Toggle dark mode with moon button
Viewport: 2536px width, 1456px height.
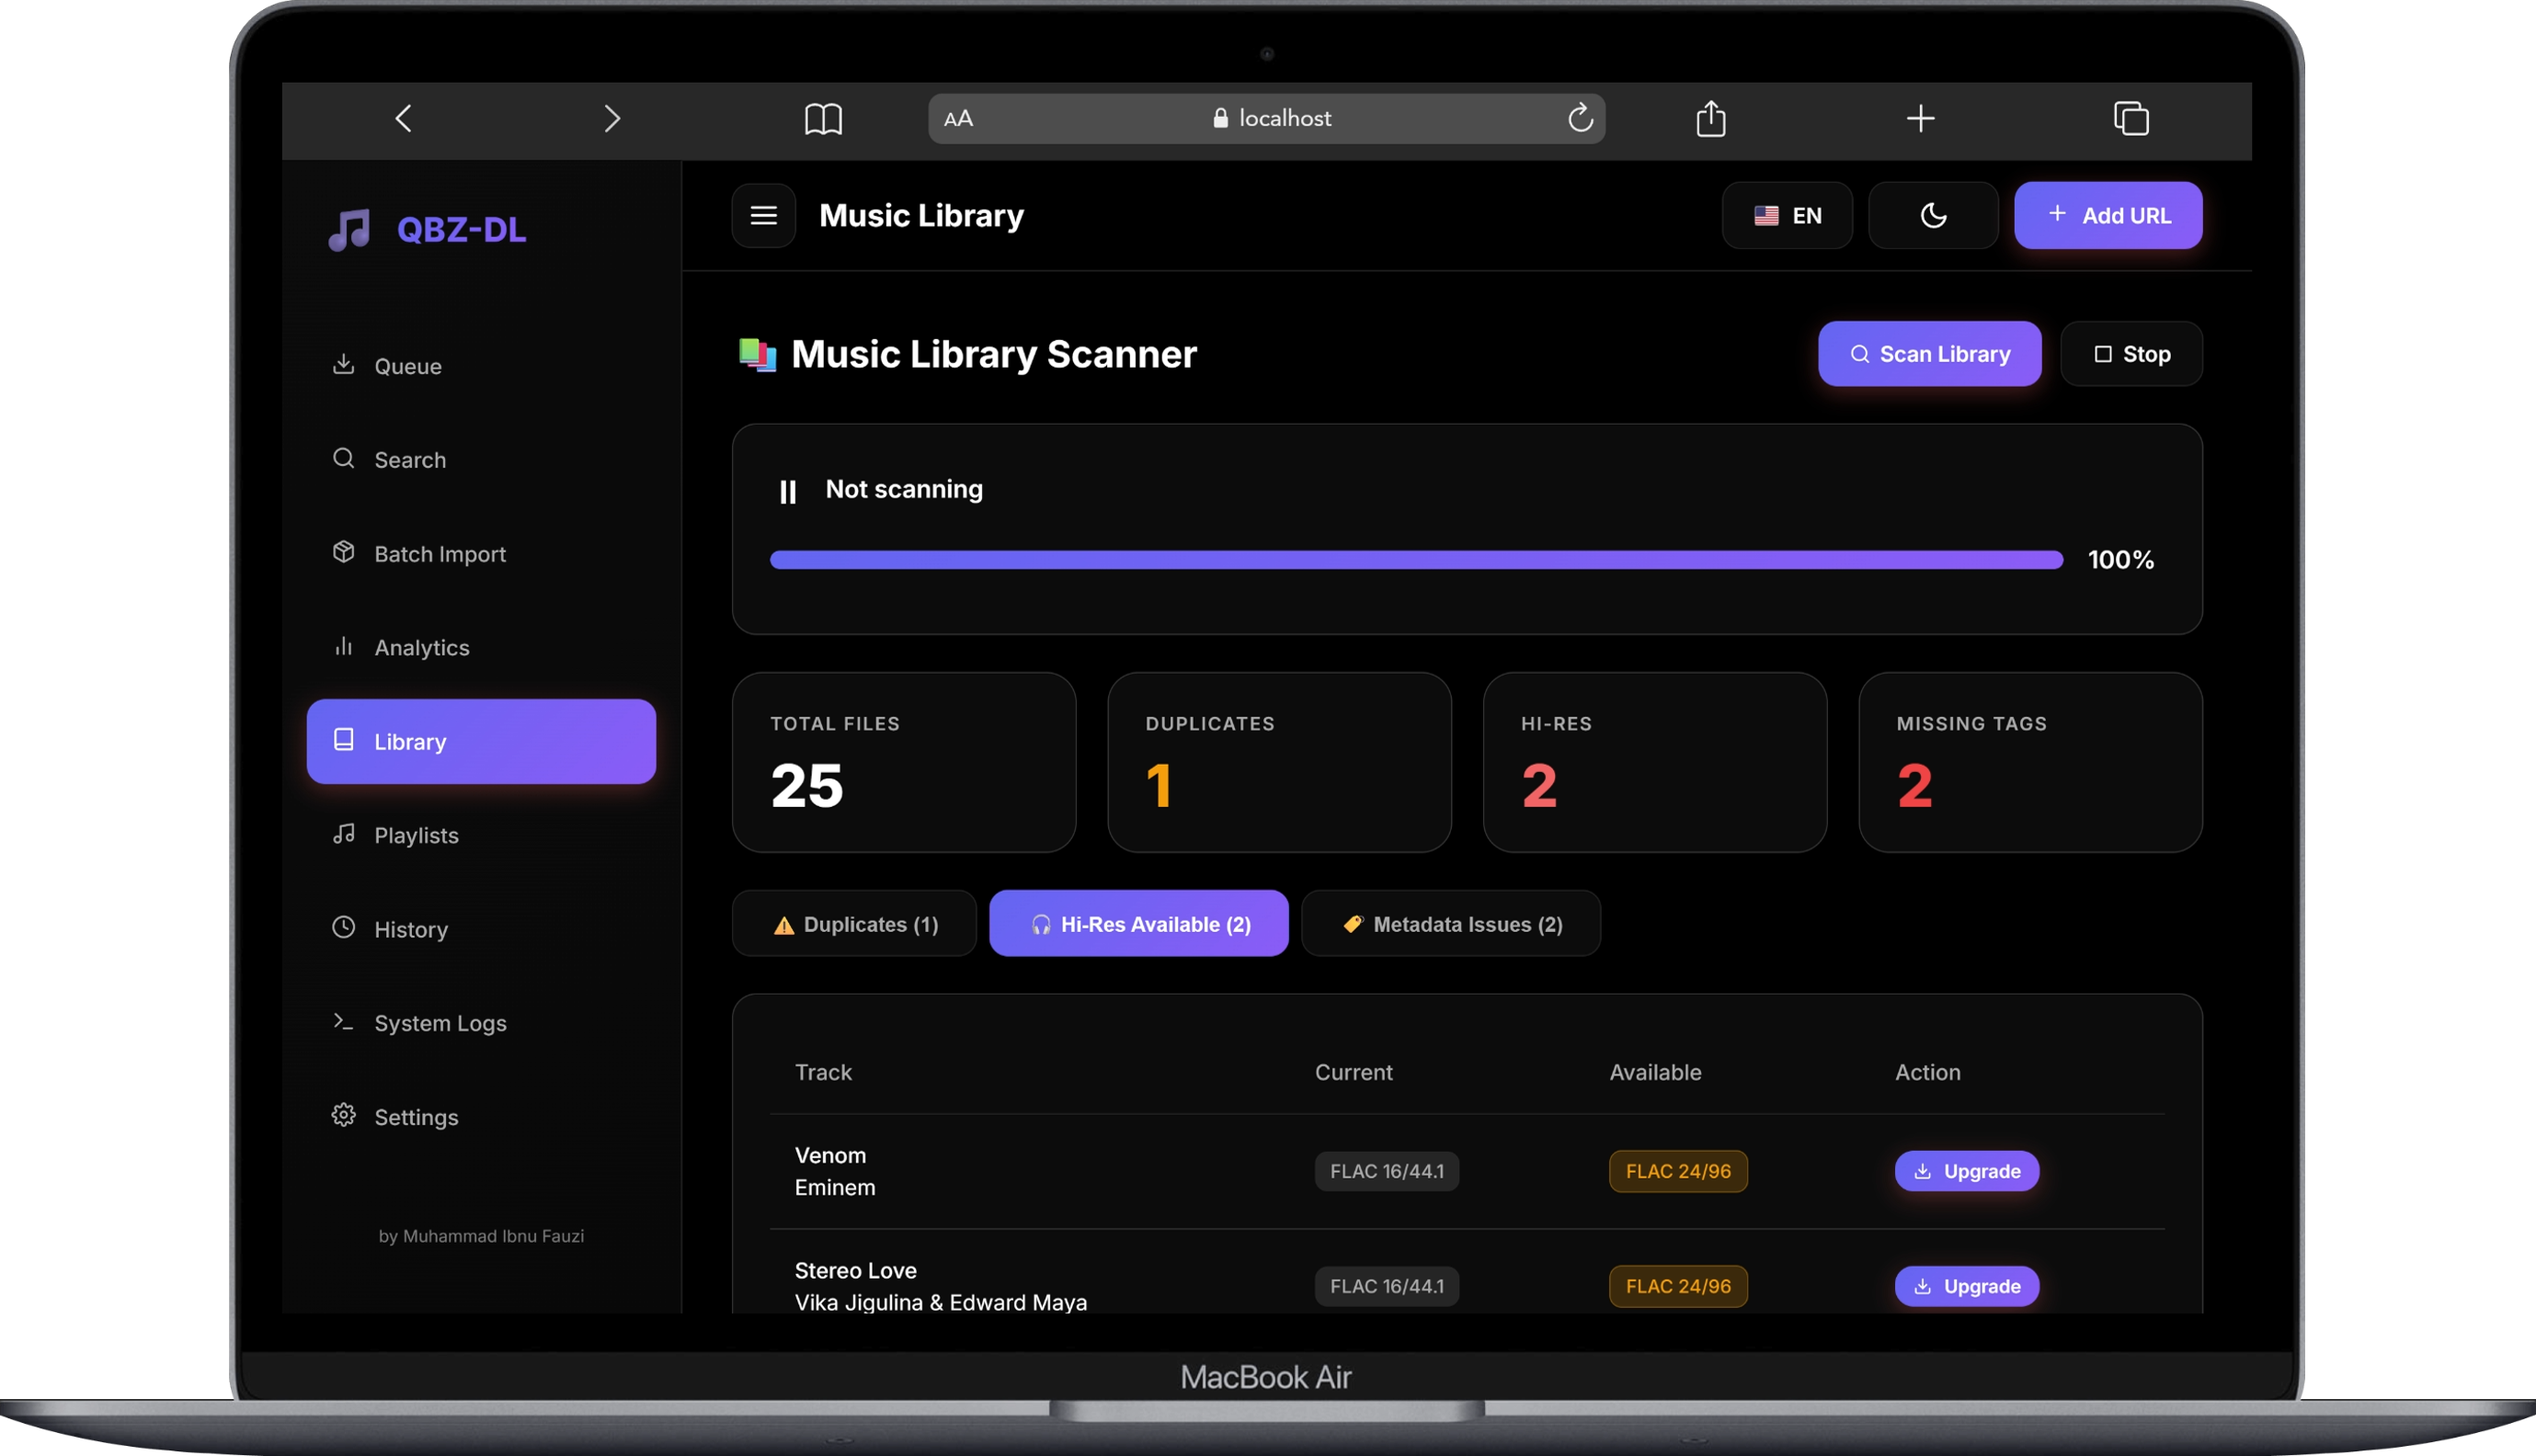pos(1933,216)
